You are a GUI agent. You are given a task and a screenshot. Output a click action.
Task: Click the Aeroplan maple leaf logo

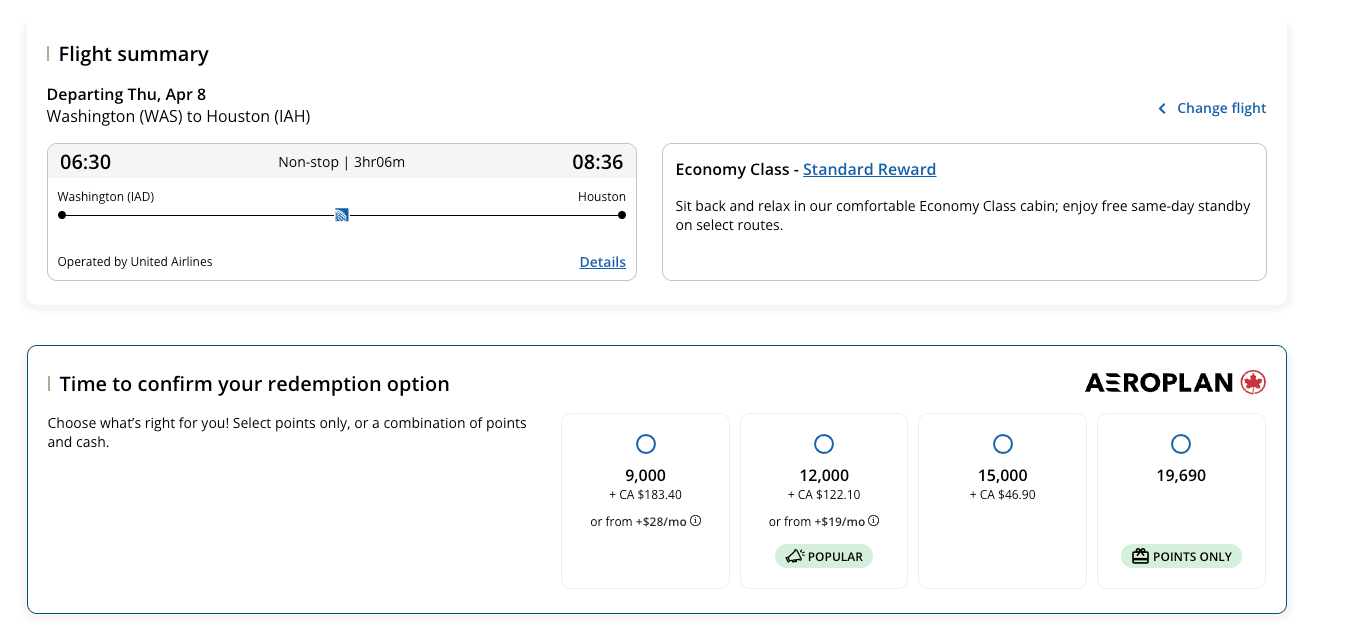[x=1253, y=382]
